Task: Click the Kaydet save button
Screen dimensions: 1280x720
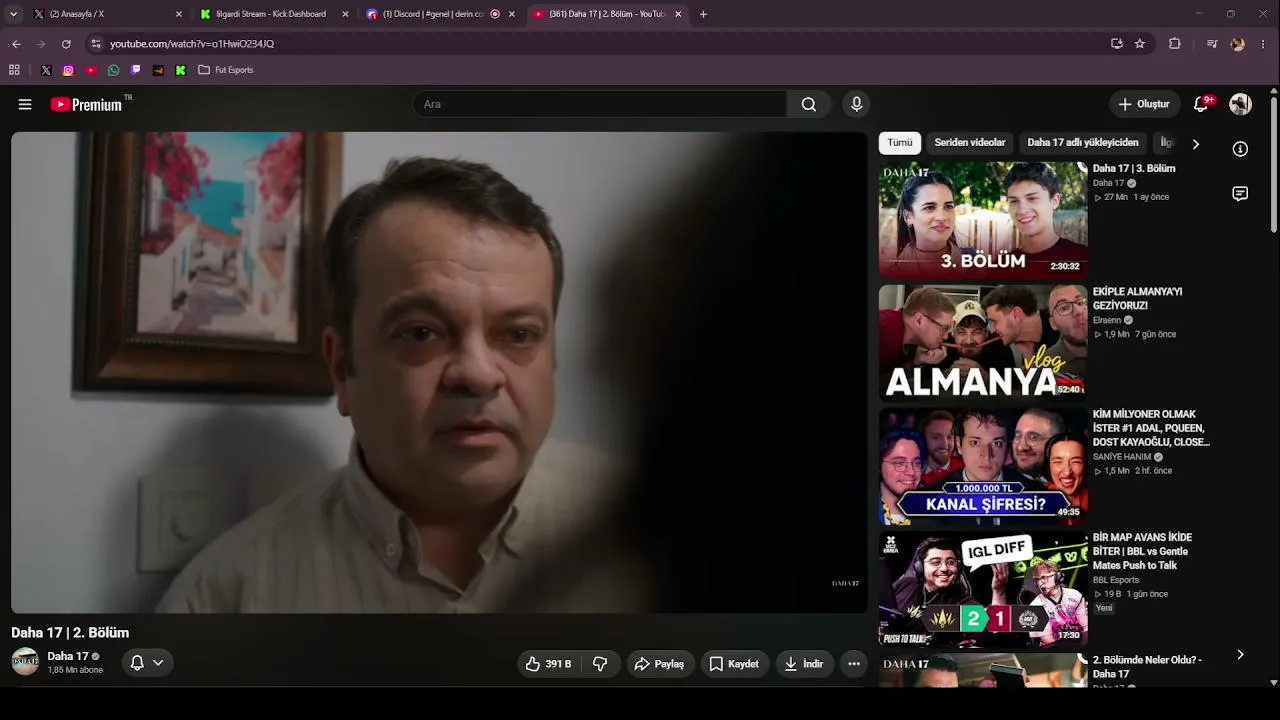Action: point(733,664)
